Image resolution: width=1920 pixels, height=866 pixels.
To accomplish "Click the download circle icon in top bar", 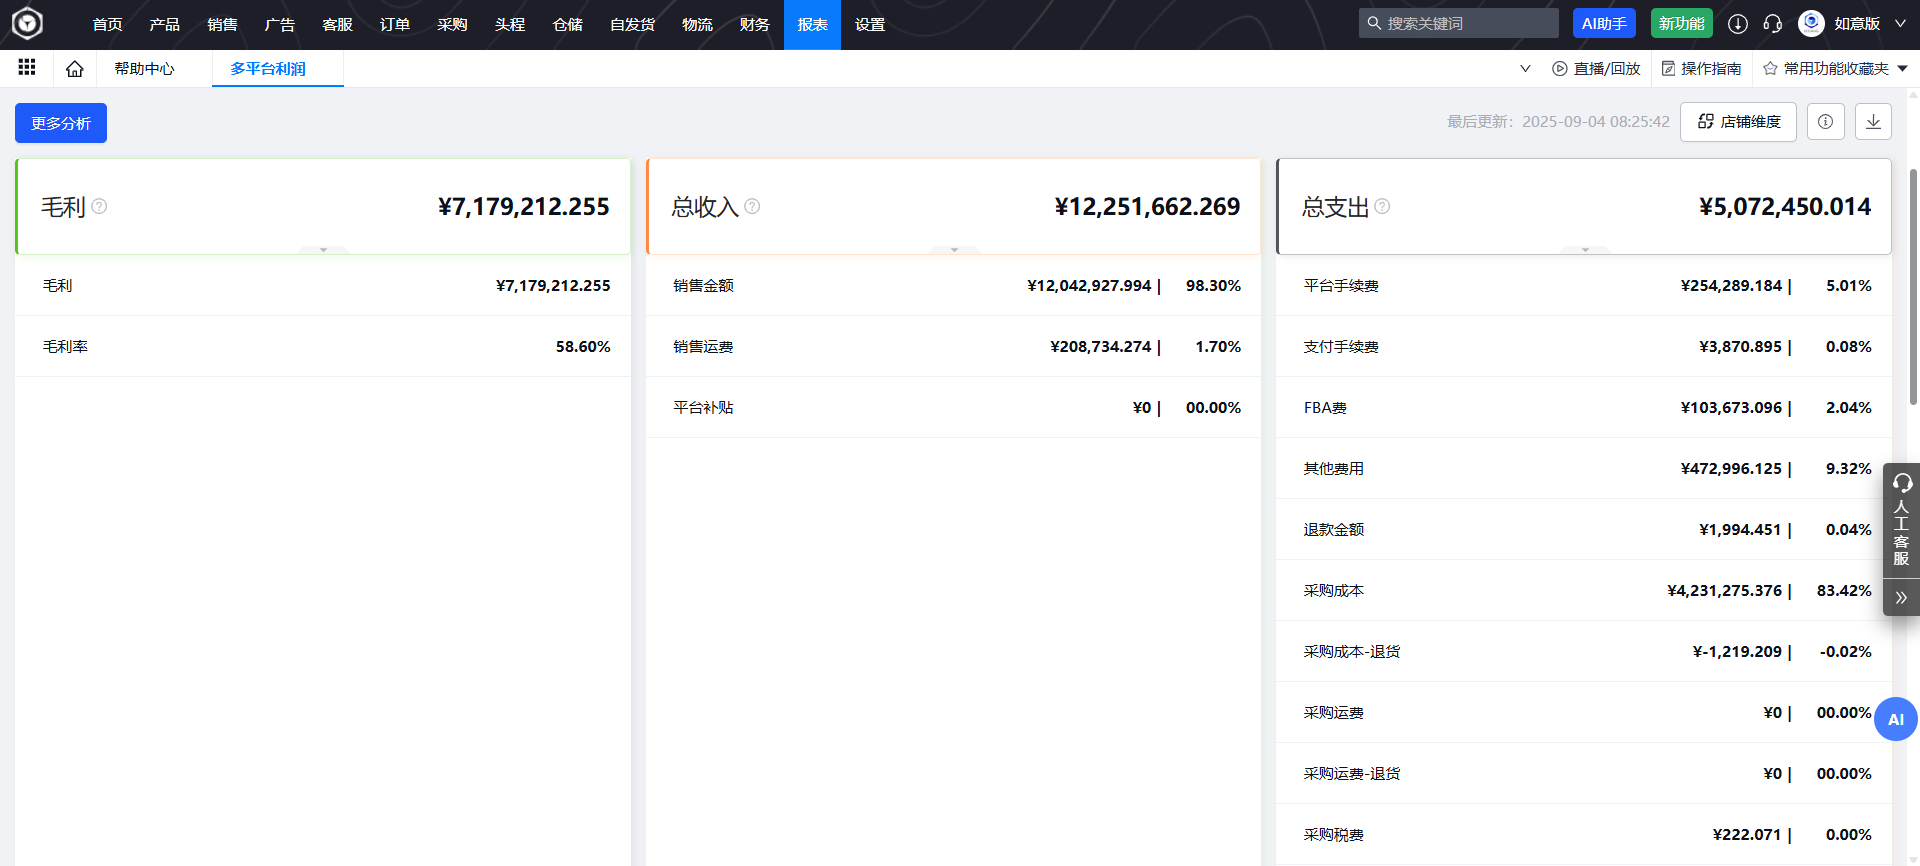I will point(1738,24).
